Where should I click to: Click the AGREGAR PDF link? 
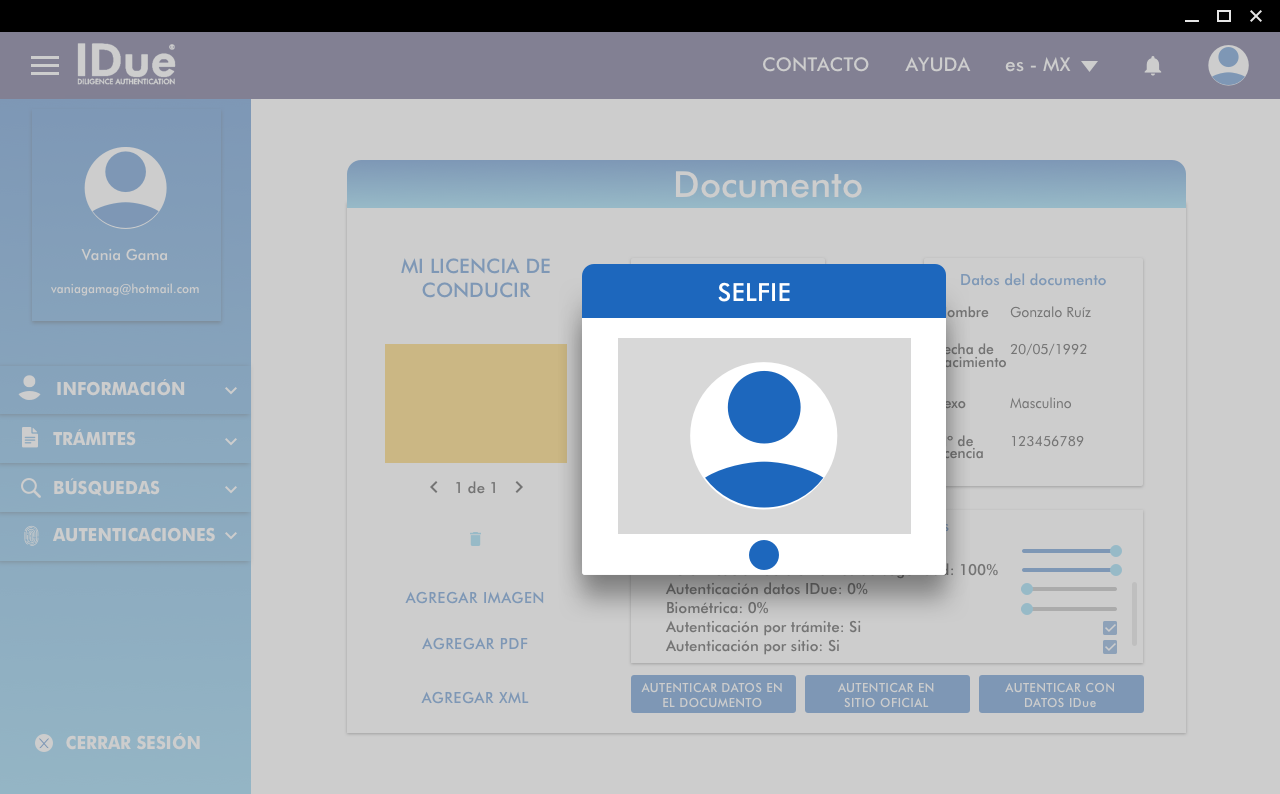[475, 644]
